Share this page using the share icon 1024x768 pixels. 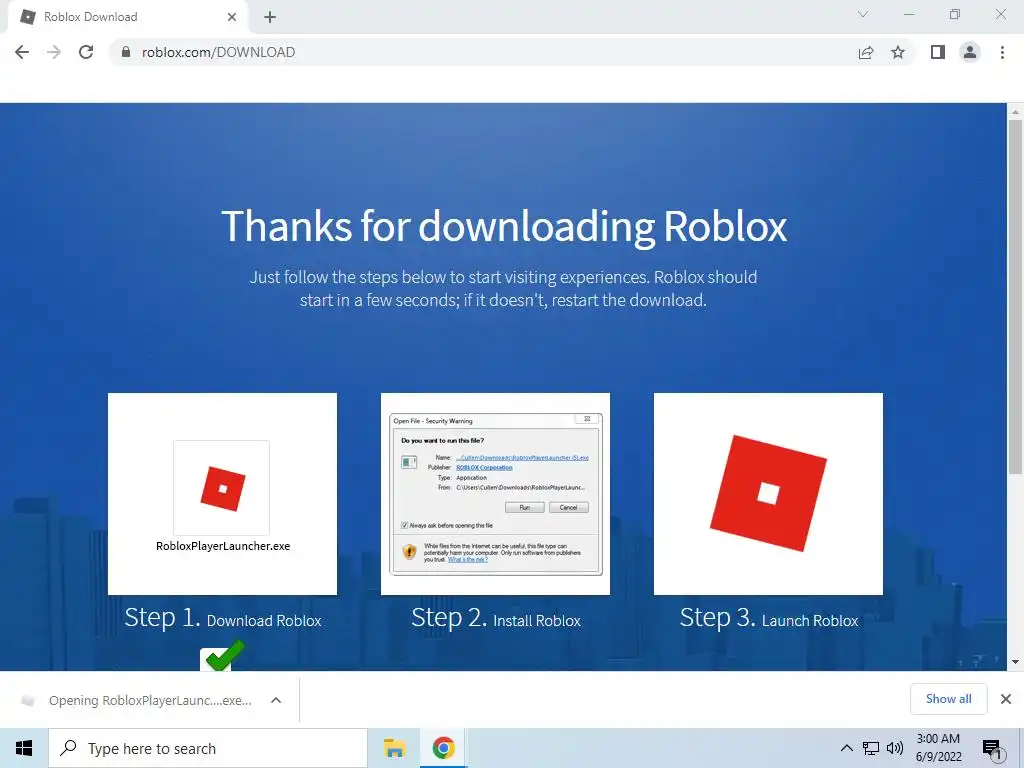click(866, 52)
